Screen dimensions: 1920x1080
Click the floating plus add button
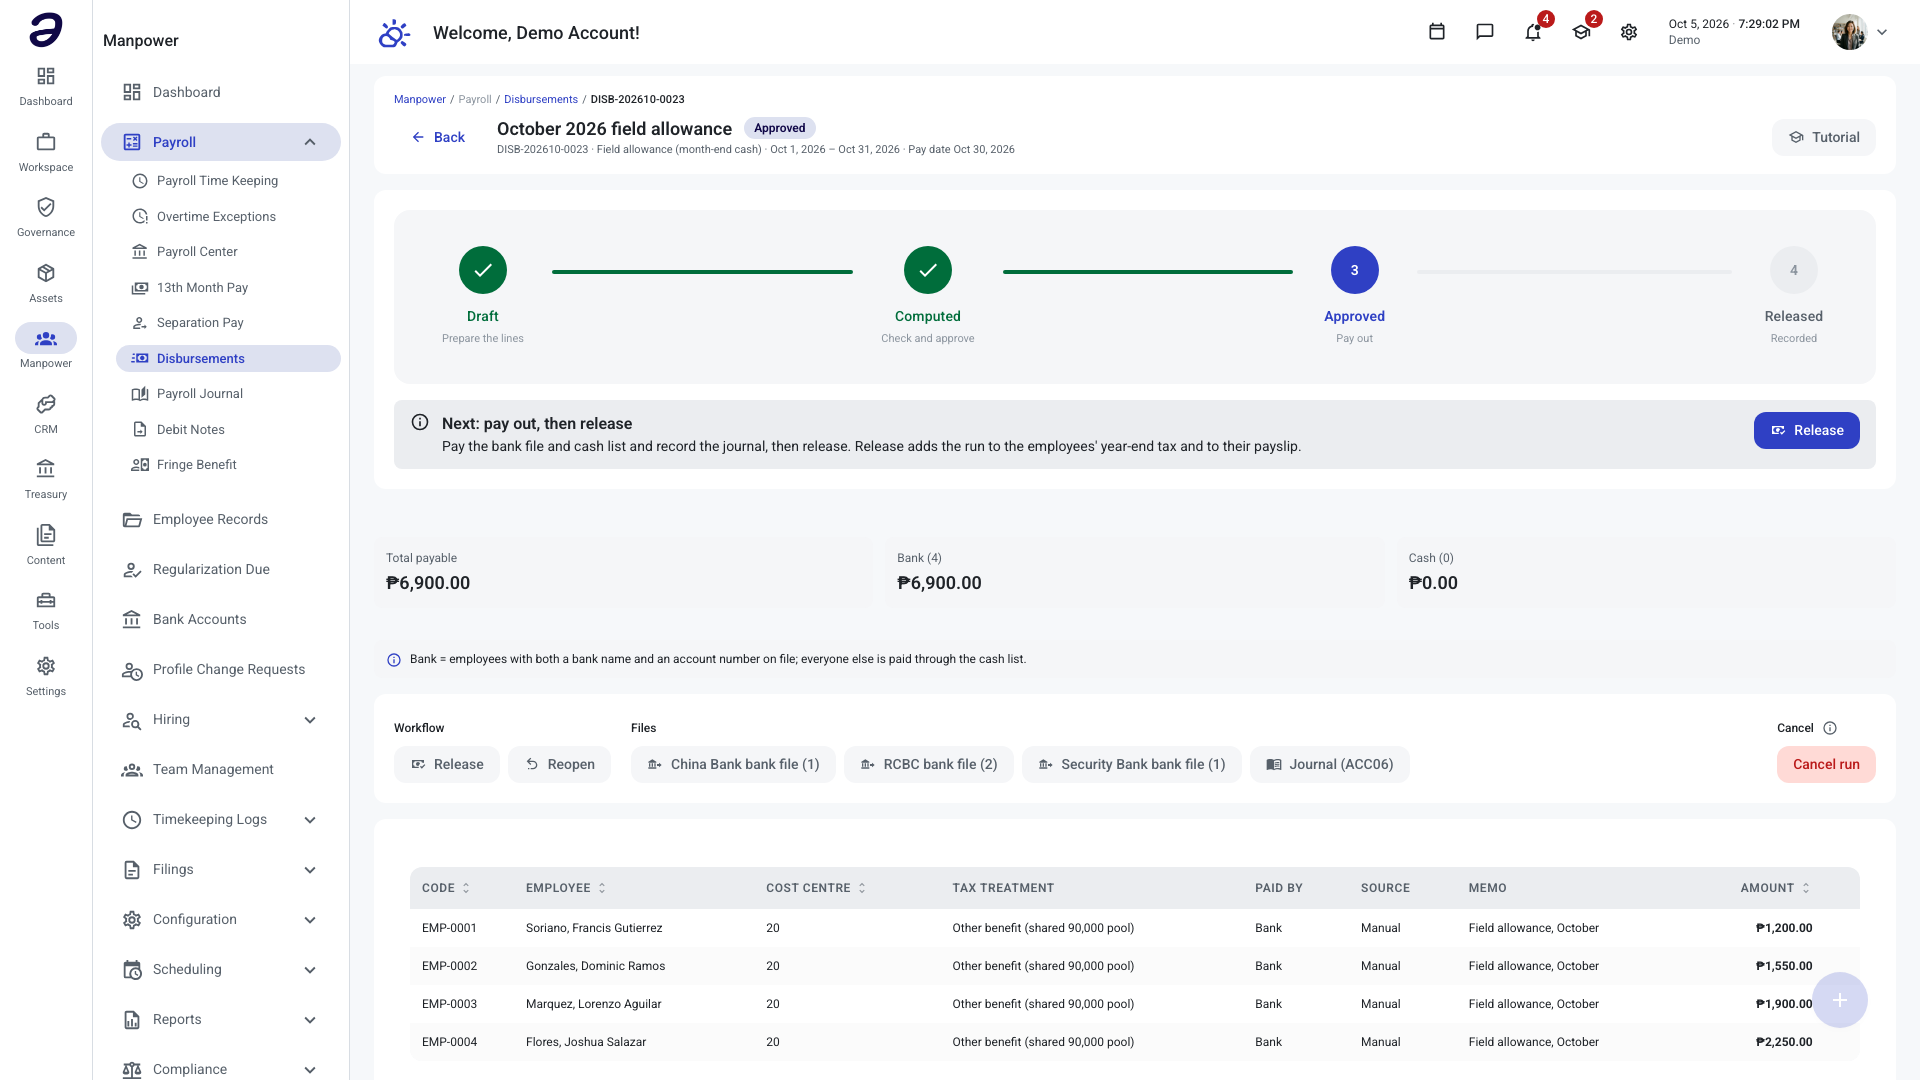(x=1840, y=1000)
